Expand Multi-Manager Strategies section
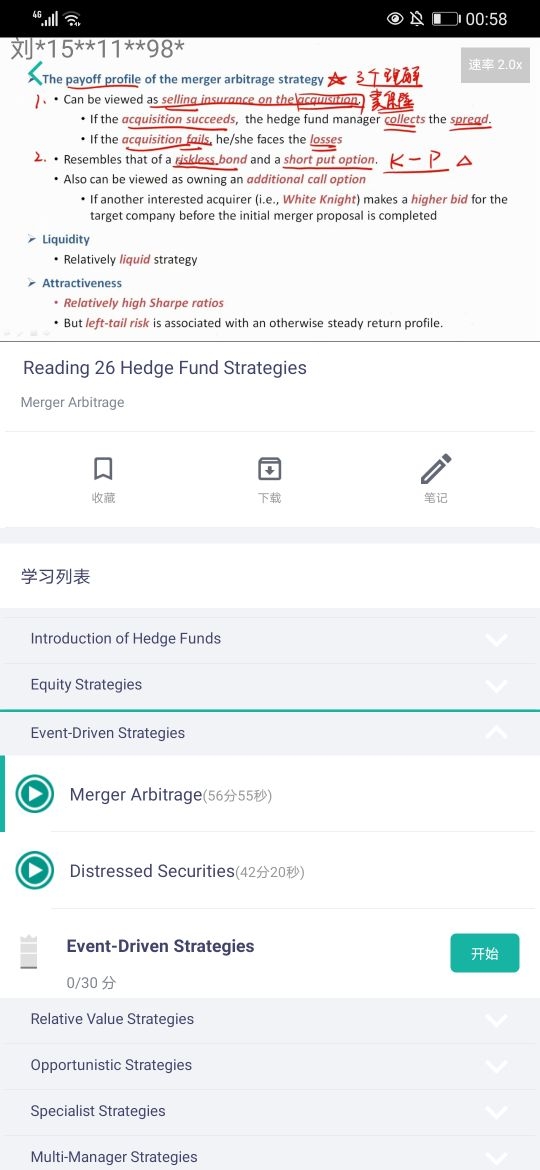540x1170 pixels. tap(270, 1155)
